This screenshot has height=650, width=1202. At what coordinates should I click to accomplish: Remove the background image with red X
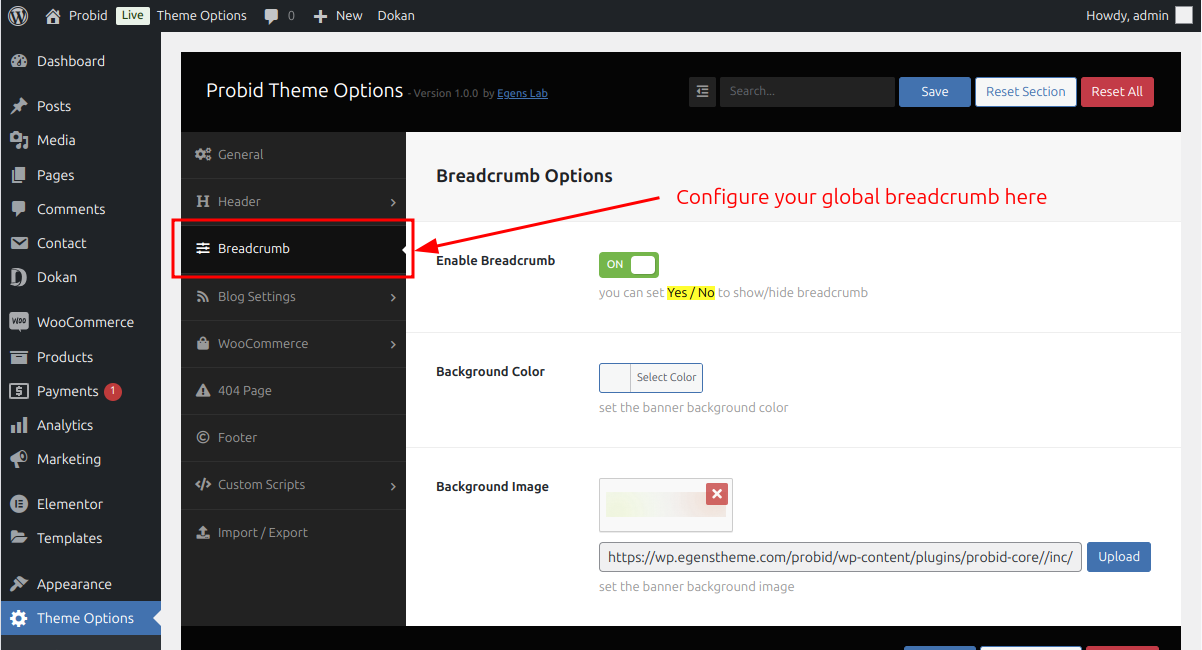pos(716,493)
